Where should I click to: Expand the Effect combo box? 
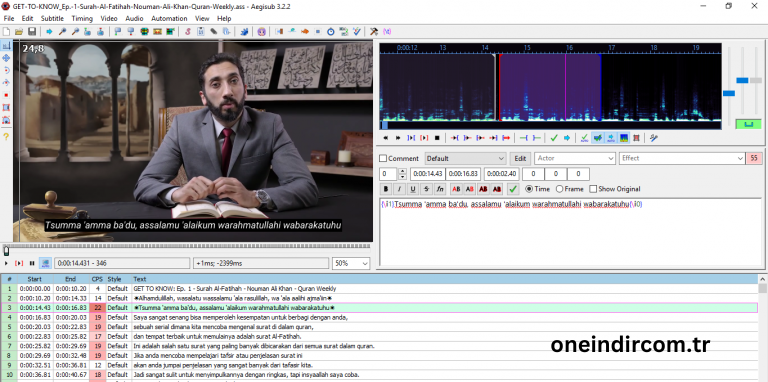[740, 158]
